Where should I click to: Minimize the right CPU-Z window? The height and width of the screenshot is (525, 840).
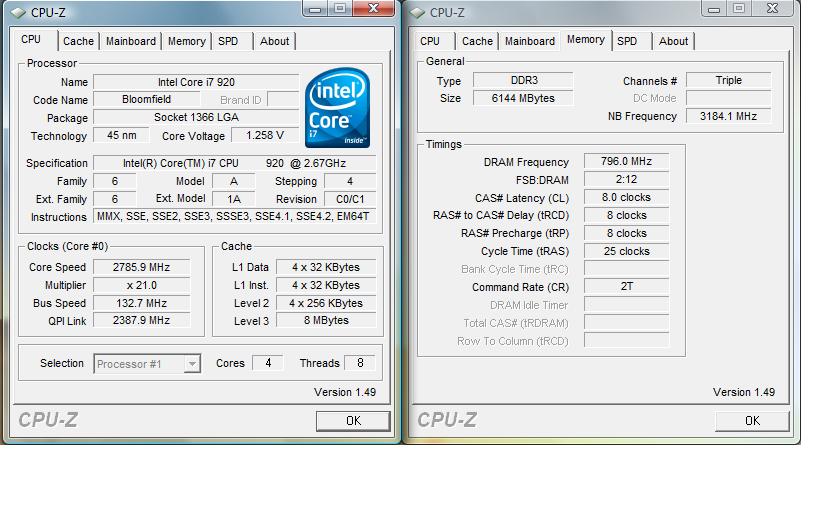[x=714, y=9]
